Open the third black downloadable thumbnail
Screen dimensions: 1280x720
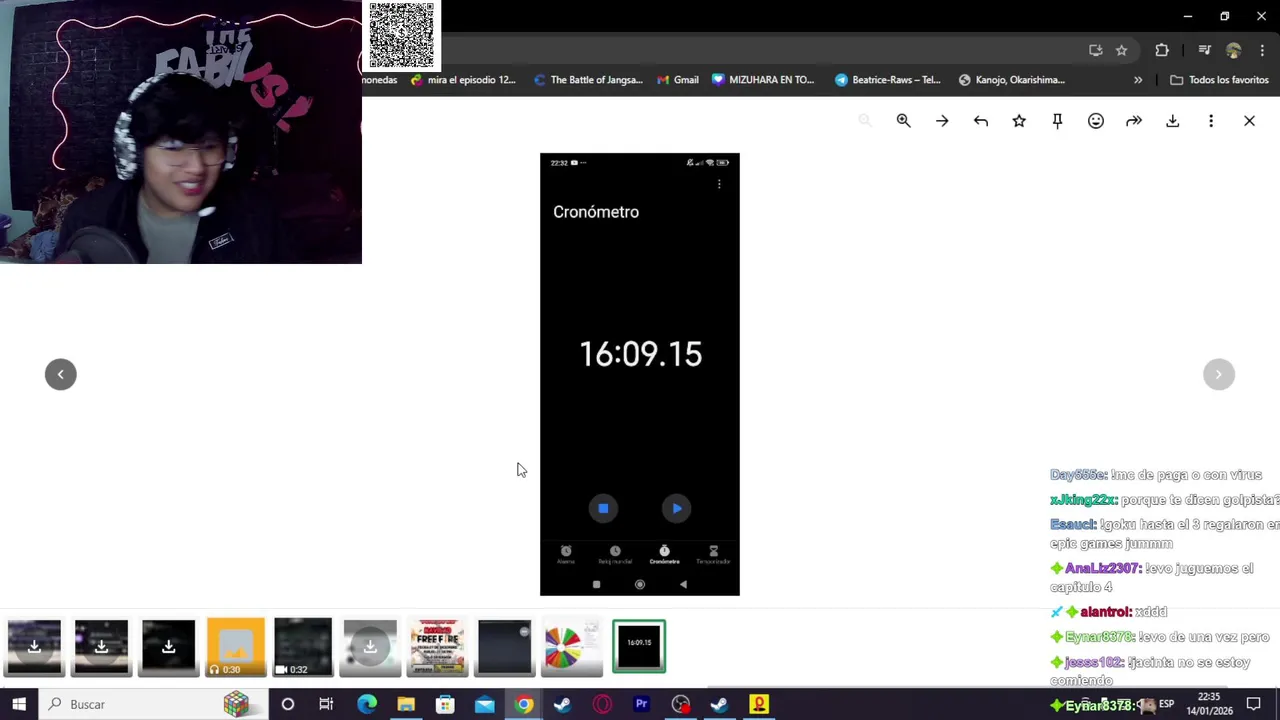[168, 646]
